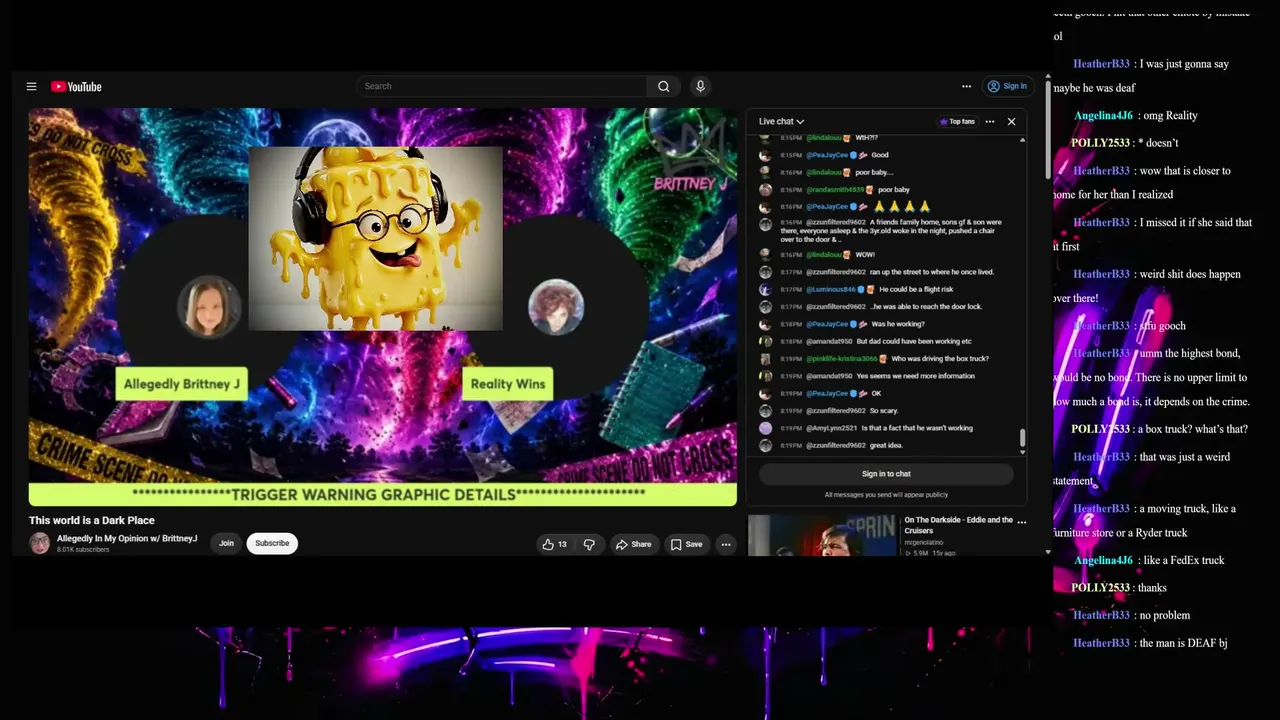This screenshot has width=1280, height=720.
Task: Focus the YouTube search field
Action: click(x=502, y=87)
